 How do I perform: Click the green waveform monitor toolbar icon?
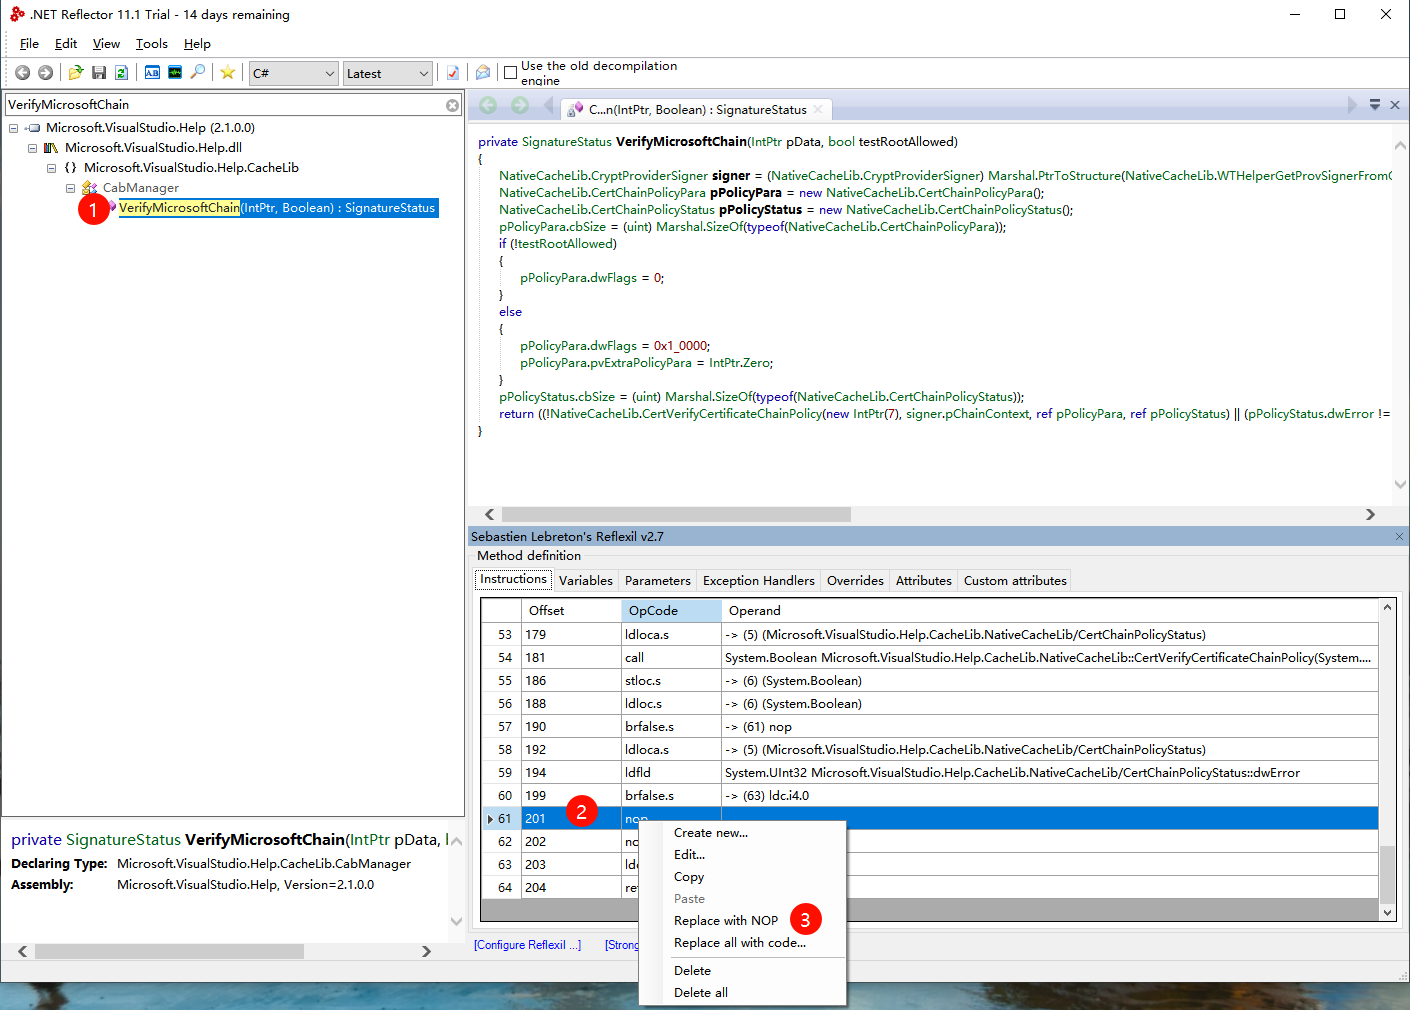[175, 72]
